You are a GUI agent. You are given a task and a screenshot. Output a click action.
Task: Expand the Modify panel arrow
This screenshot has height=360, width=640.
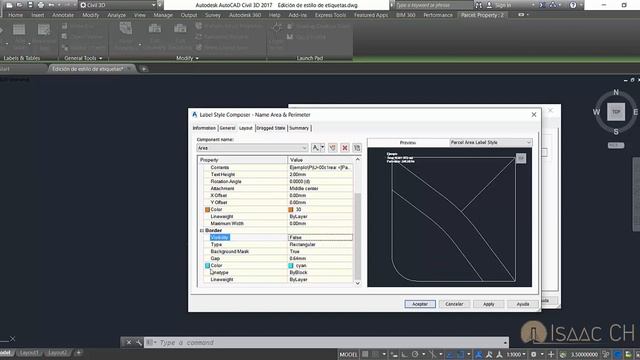pyautogui.click(x=198, y=58)
